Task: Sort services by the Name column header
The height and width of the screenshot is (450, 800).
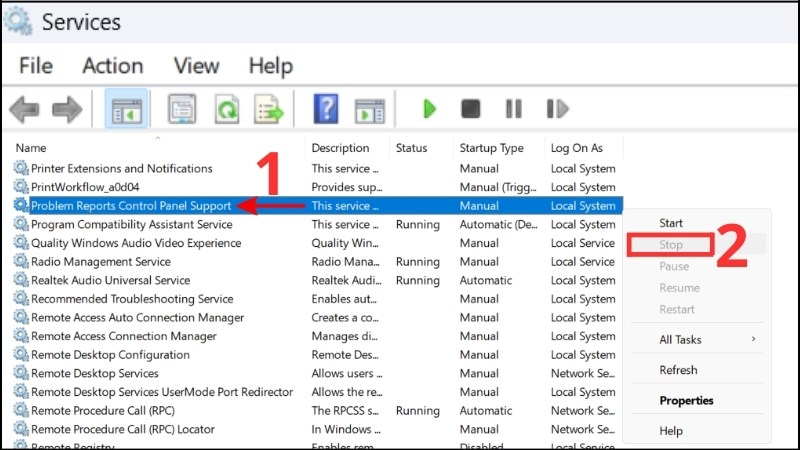Action: [x=32, y=148]
